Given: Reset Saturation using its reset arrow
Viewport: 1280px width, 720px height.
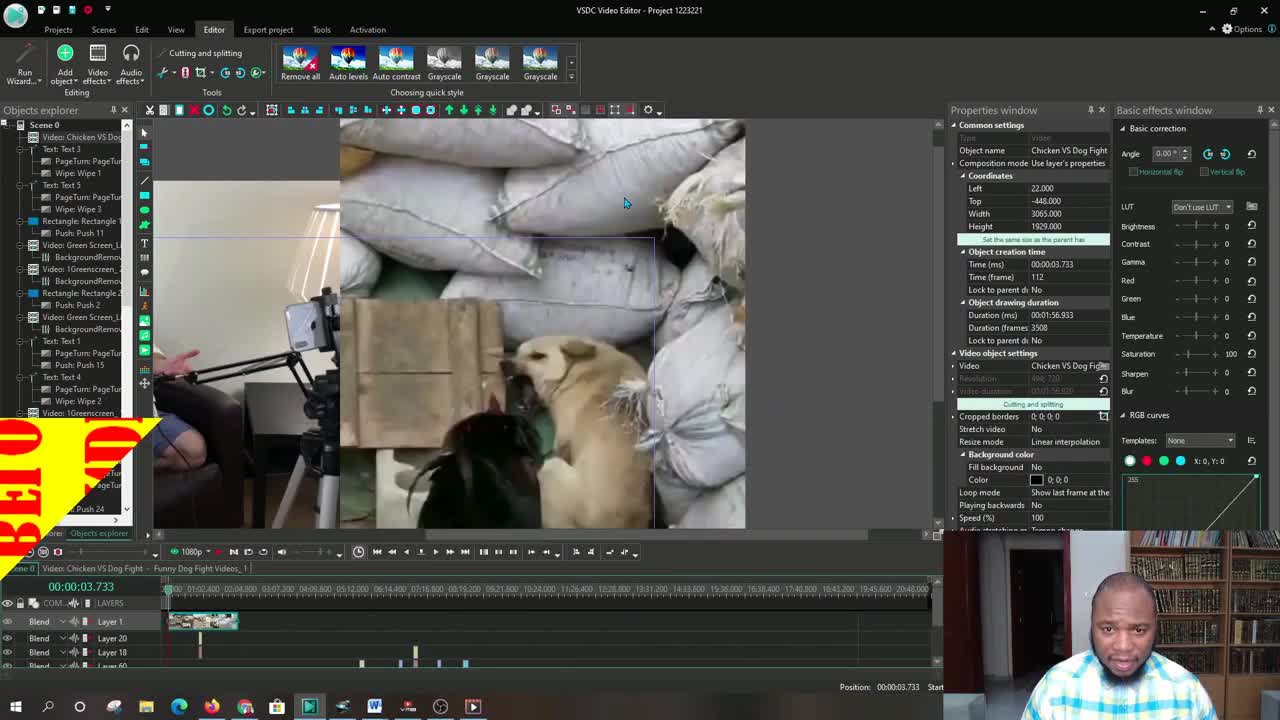Looking at the screenshot, I should click(1251, 354).
